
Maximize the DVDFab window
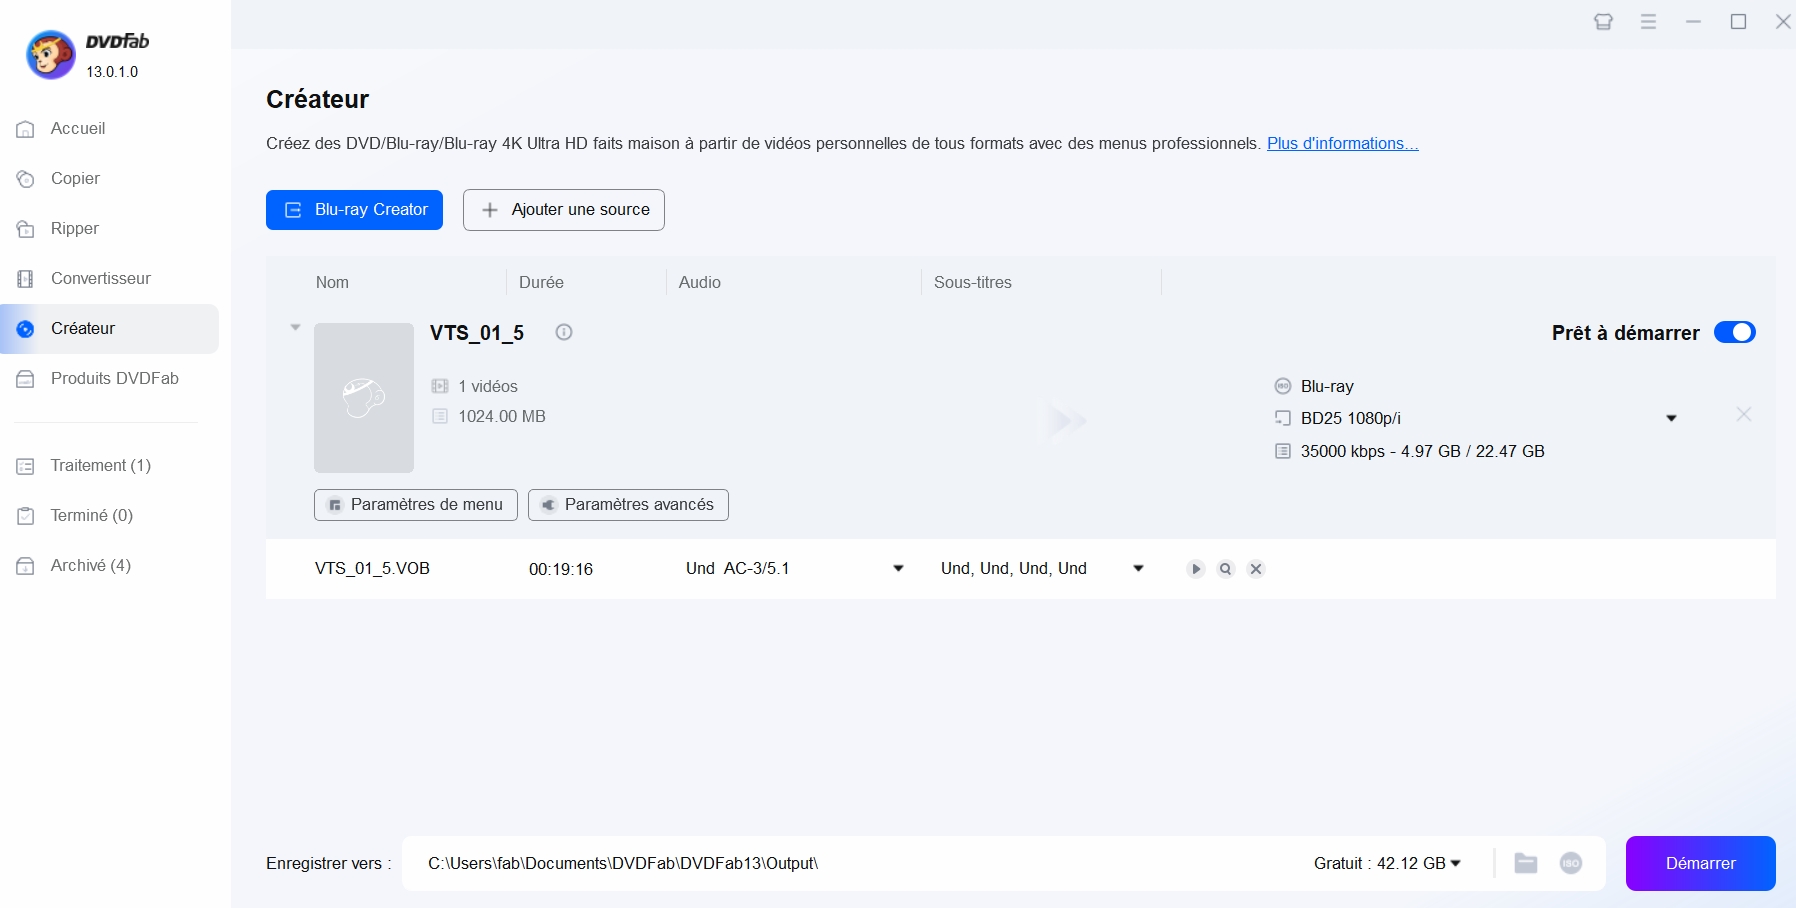pyautogui.click(x=1739, y=22)
